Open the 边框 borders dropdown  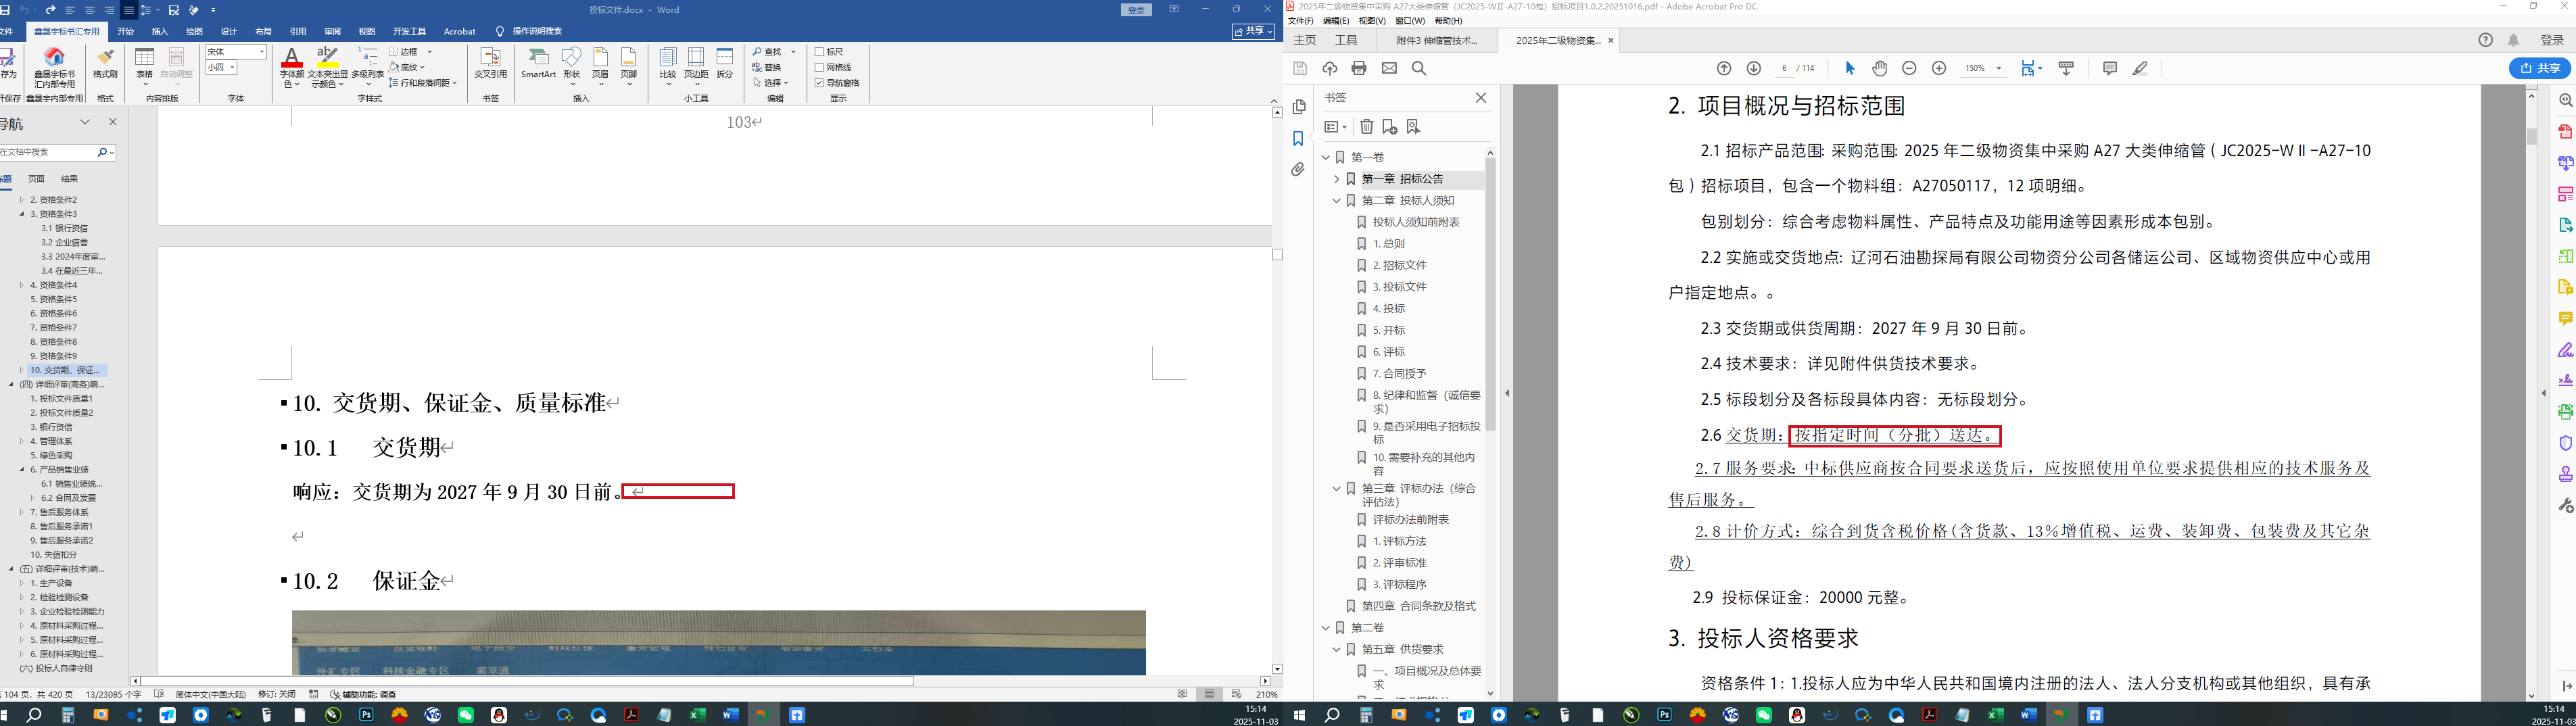tap(430, 52)
